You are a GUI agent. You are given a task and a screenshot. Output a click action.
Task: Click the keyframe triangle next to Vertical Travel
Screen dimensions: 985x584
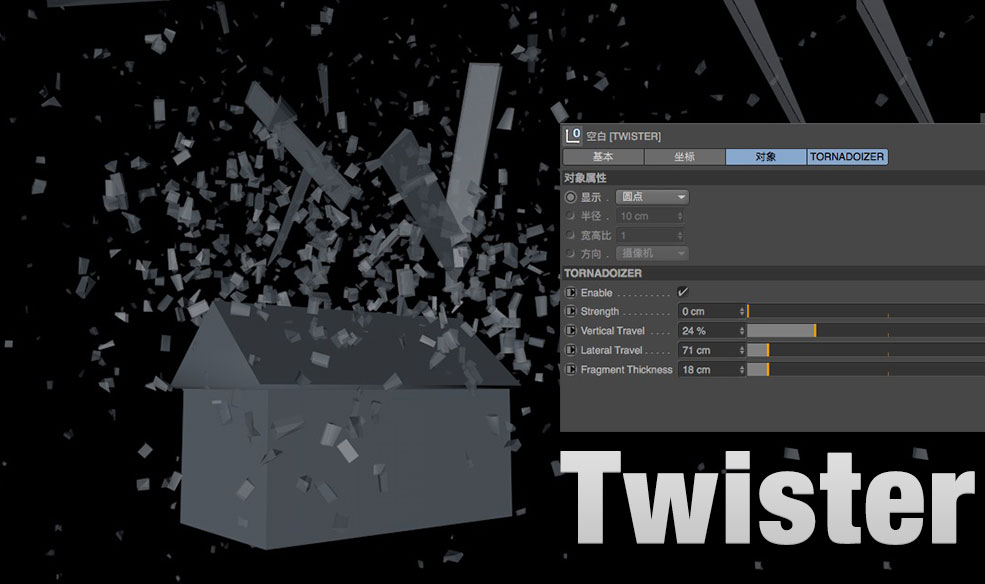pyautogui.click(x=572, y=330)
